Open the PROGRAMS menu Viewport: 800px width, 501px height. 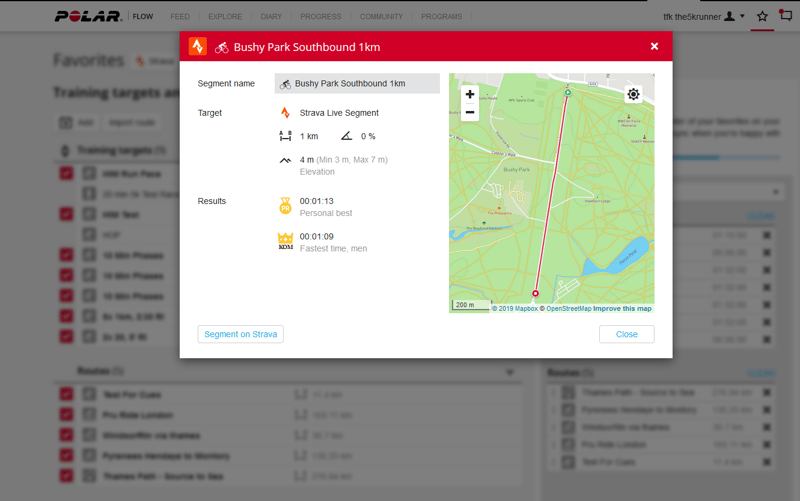pyautogui.click(x=441, y=17)
